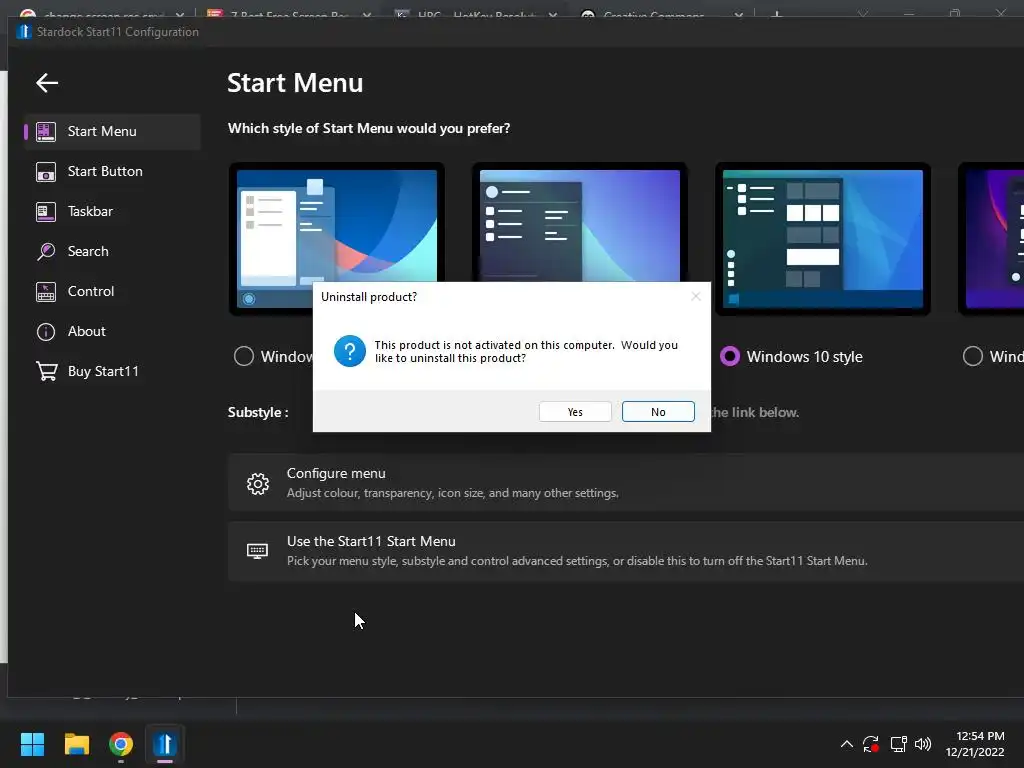Image resolution: width=1024 pixels, height=768 pixels.
Task: Choose the dark rounded menu style thumbnail
Action: point(579,223)
